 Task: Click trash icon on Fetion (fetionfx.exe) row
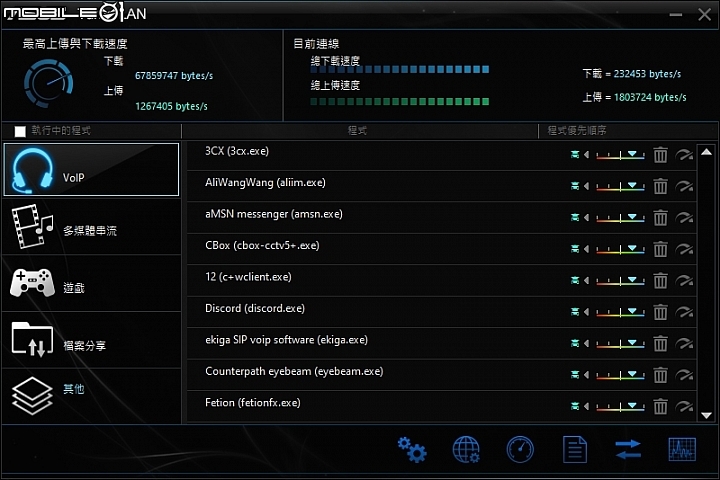(x=660, y=406)
